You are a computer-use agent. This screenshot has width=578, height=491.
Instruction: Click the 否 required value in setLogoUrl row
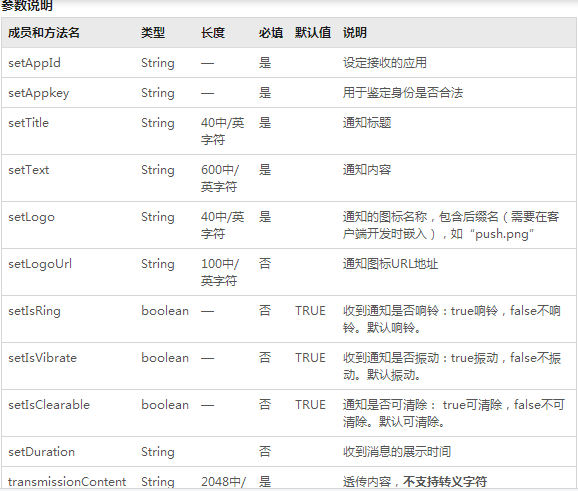click(x=265, y=264)
